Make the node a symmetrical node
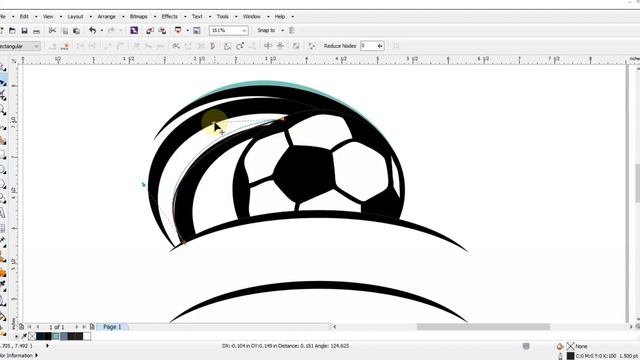Image resolution: width=640 pixels, height=360 pixels. [160, 46]
